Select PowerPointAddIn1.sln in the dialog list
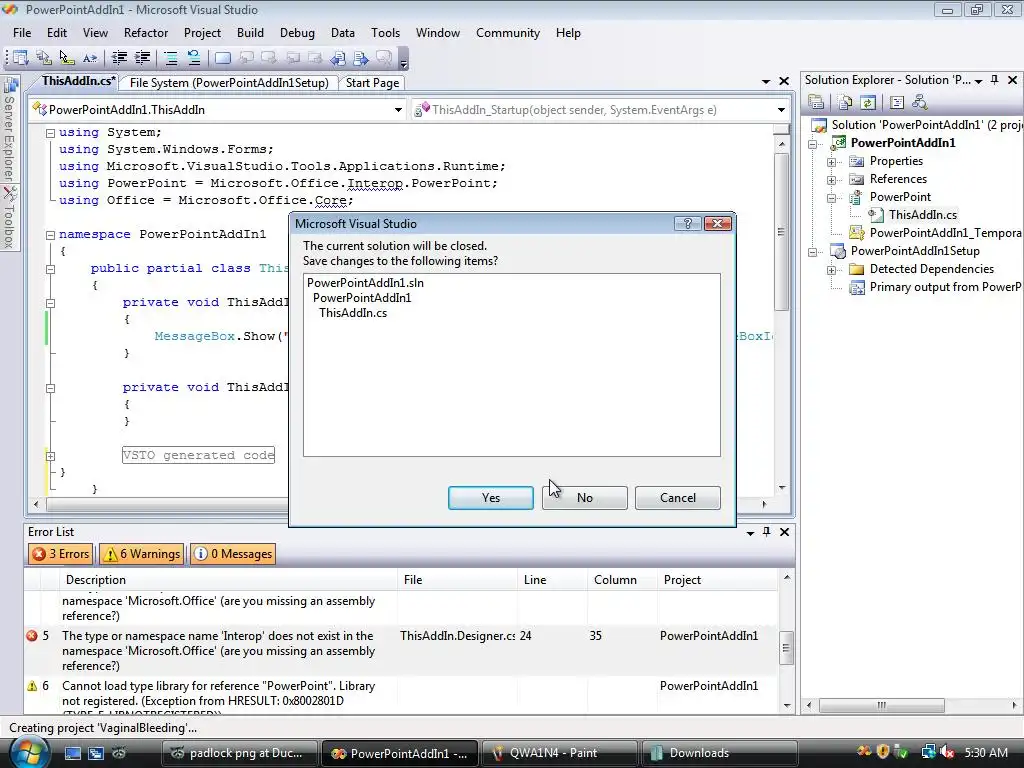The image size is (1024, 768). pyautogui.click(x=366, y=283)
